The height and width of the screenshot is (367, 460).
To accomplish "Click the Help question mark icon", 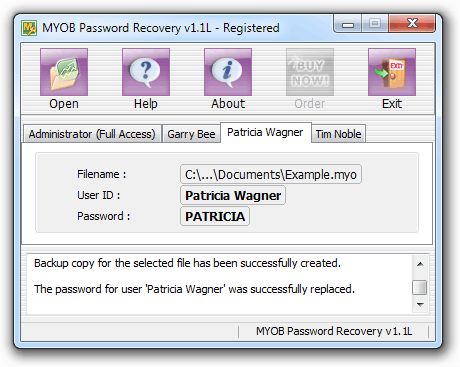I will tap(146, 72).
